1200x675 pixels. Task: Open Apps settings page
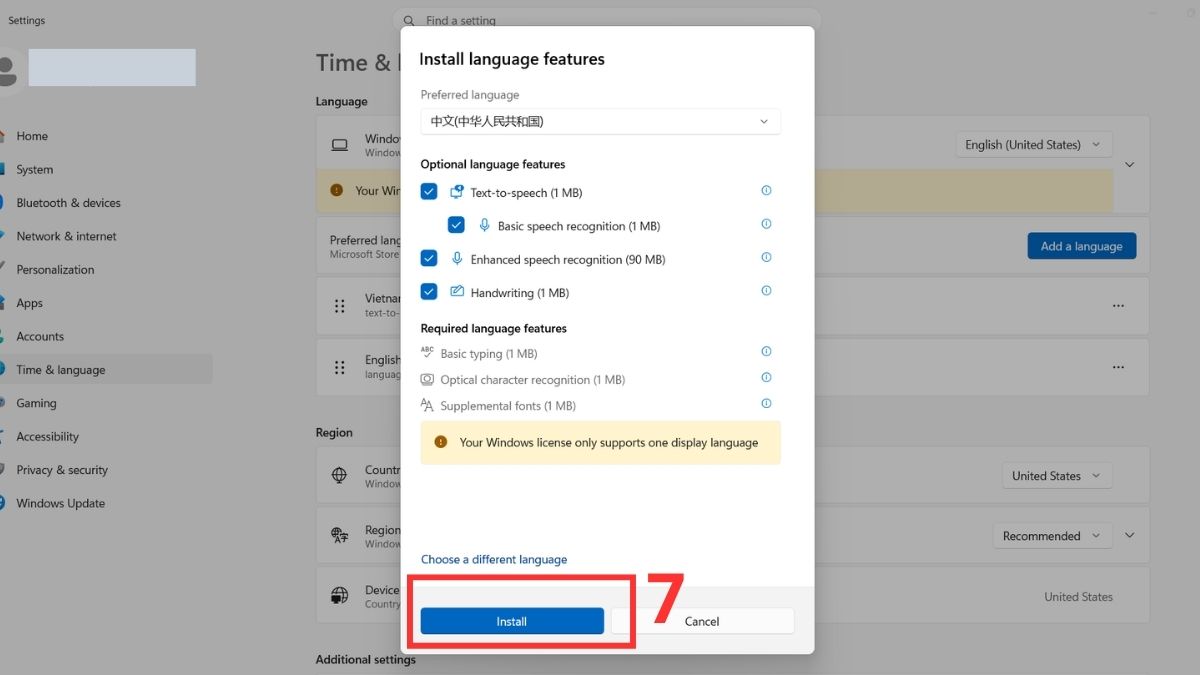(x=29, y=303)
